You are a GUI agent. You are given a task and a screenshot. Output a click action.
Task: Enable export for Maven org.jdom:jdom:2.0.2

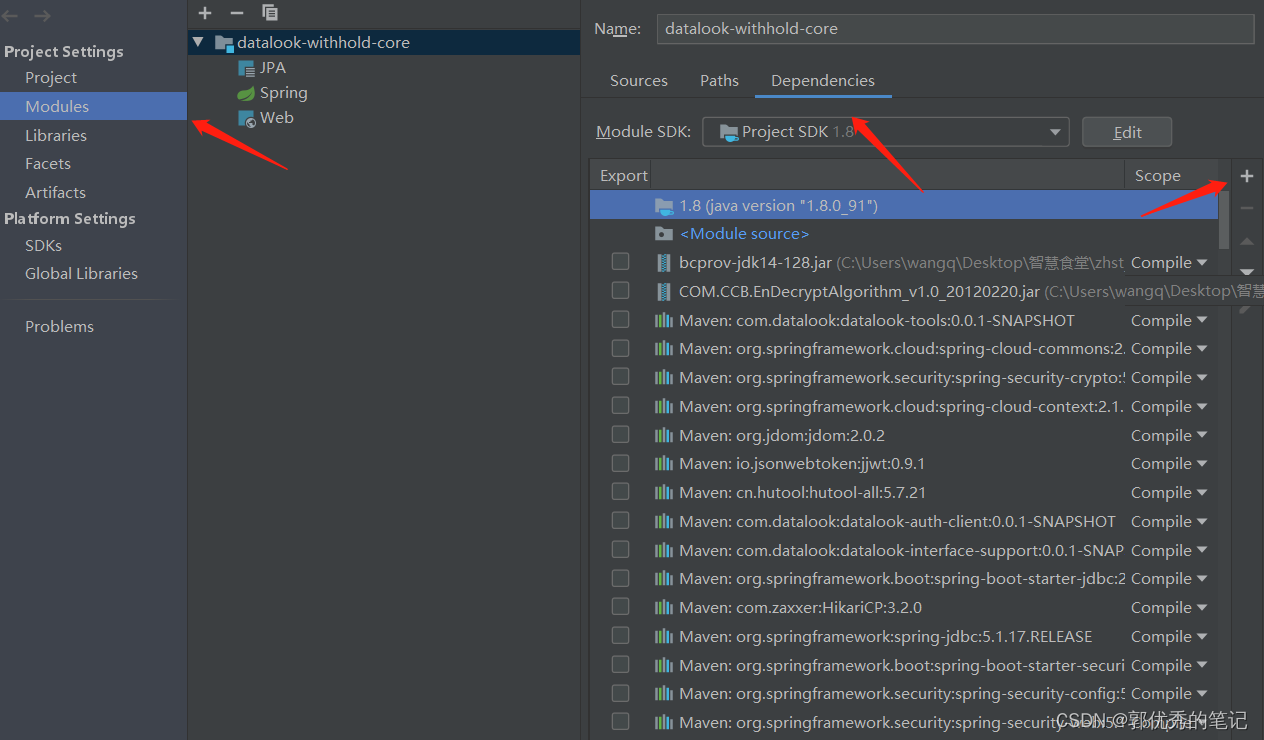(620, 435)
